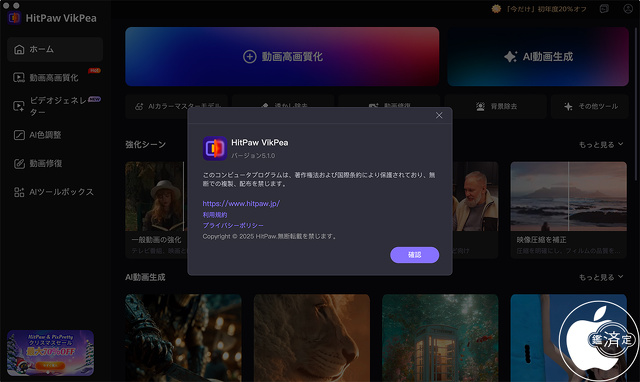The width and height of the screenshot is (640, 382).
Task: Click the 背景除去 person icon
Action: (480, 107)
